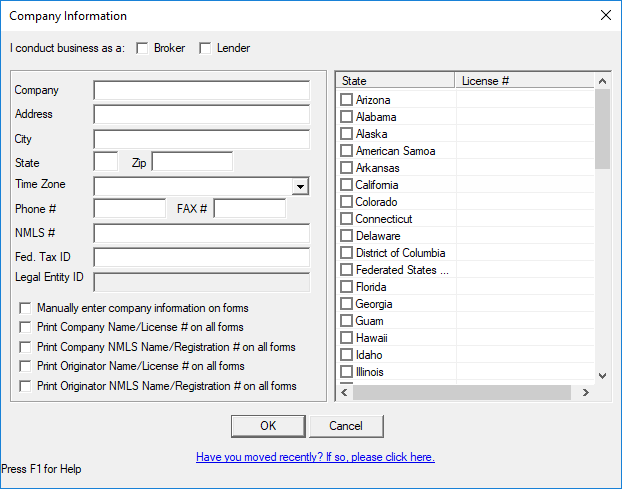Click the OK button
Screen dimensions: 622x489
(268, 426)
